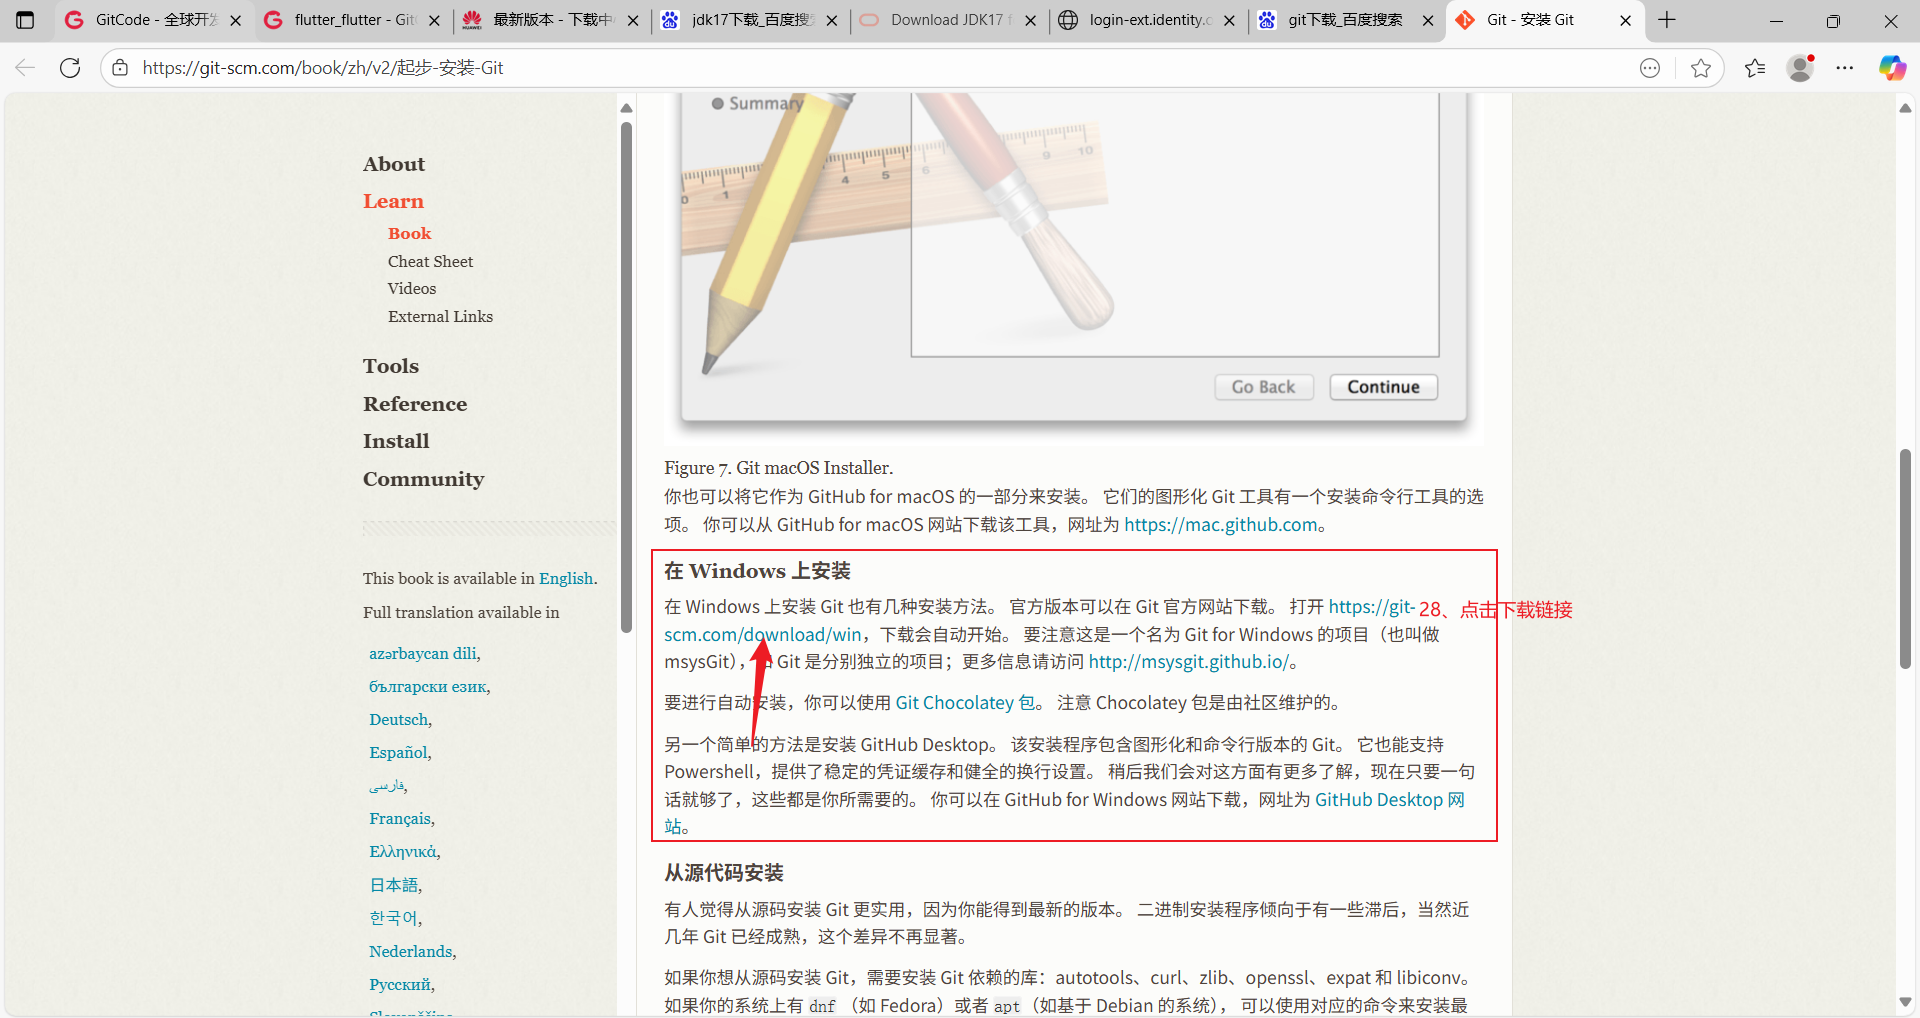Open the Videos link in sidebar
1920x1018 pixels.
click(412, 288)
